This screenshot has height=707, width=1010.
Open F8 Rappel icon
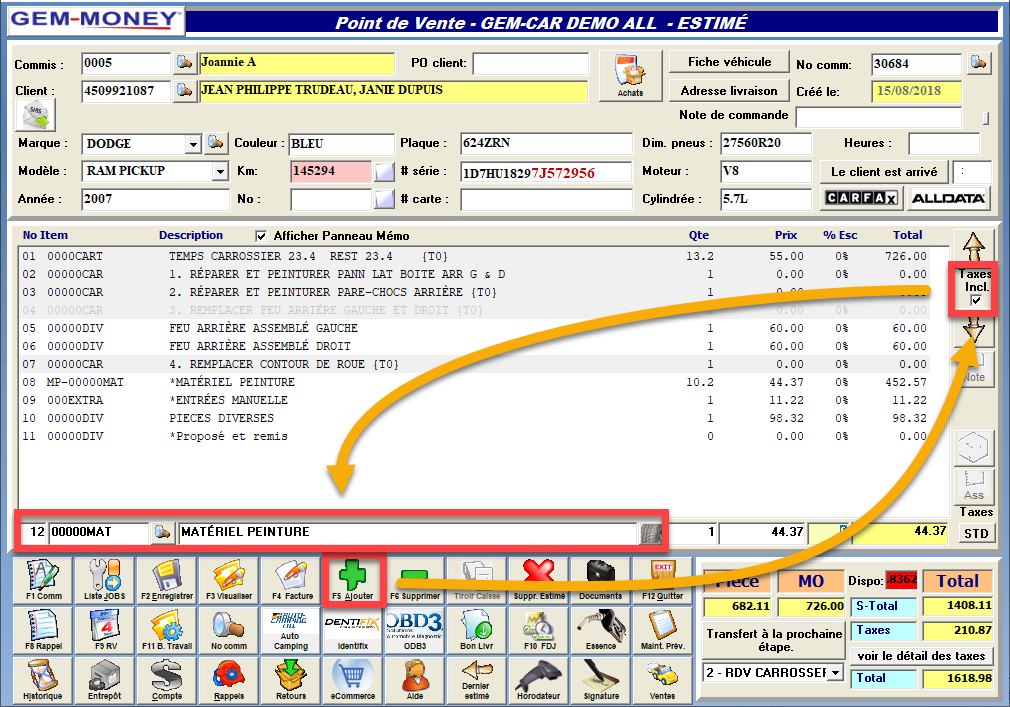pos(43,630)
